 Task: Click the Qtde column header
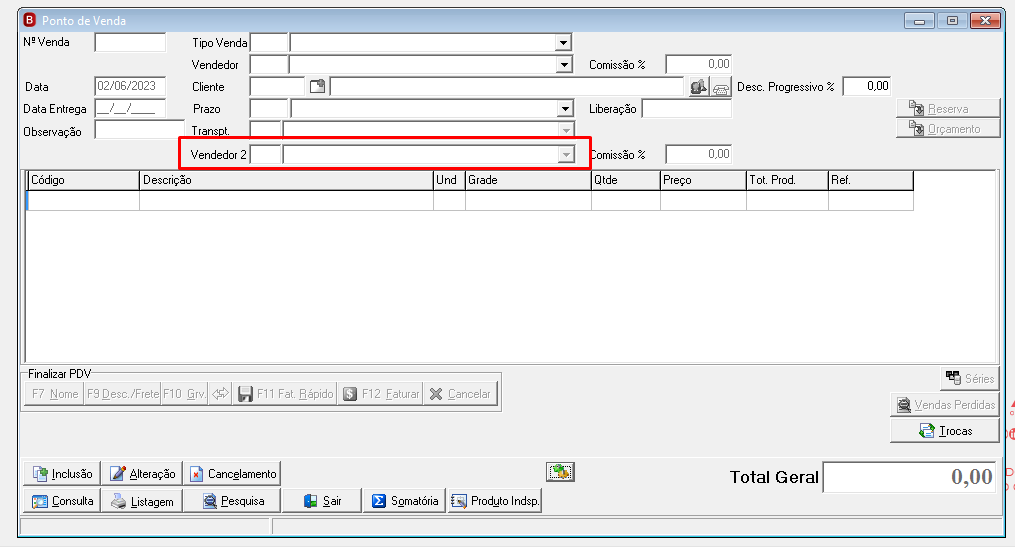[626, 181]
